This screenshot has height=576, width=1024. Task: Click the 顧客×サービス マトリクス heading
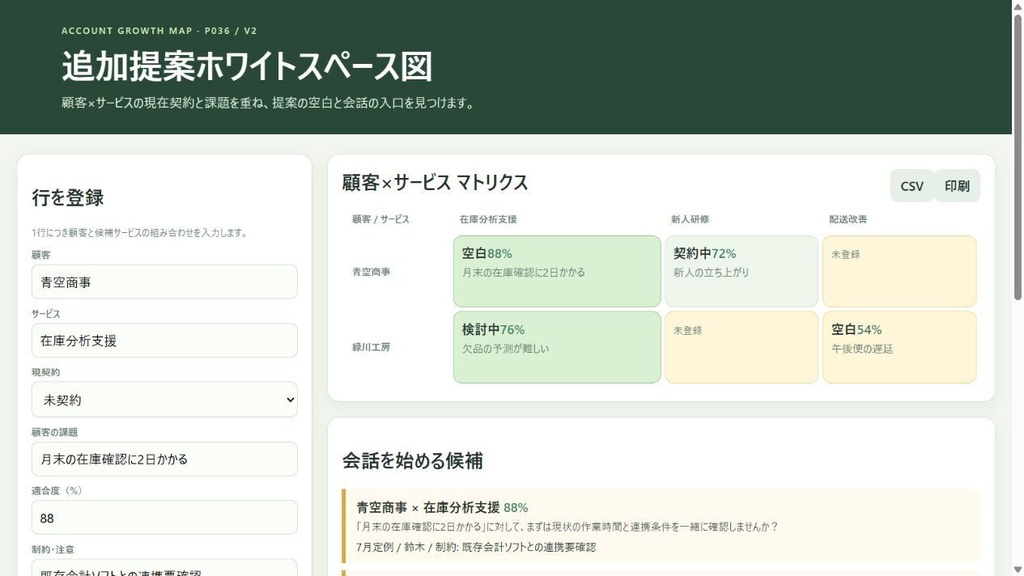[435, 183]
